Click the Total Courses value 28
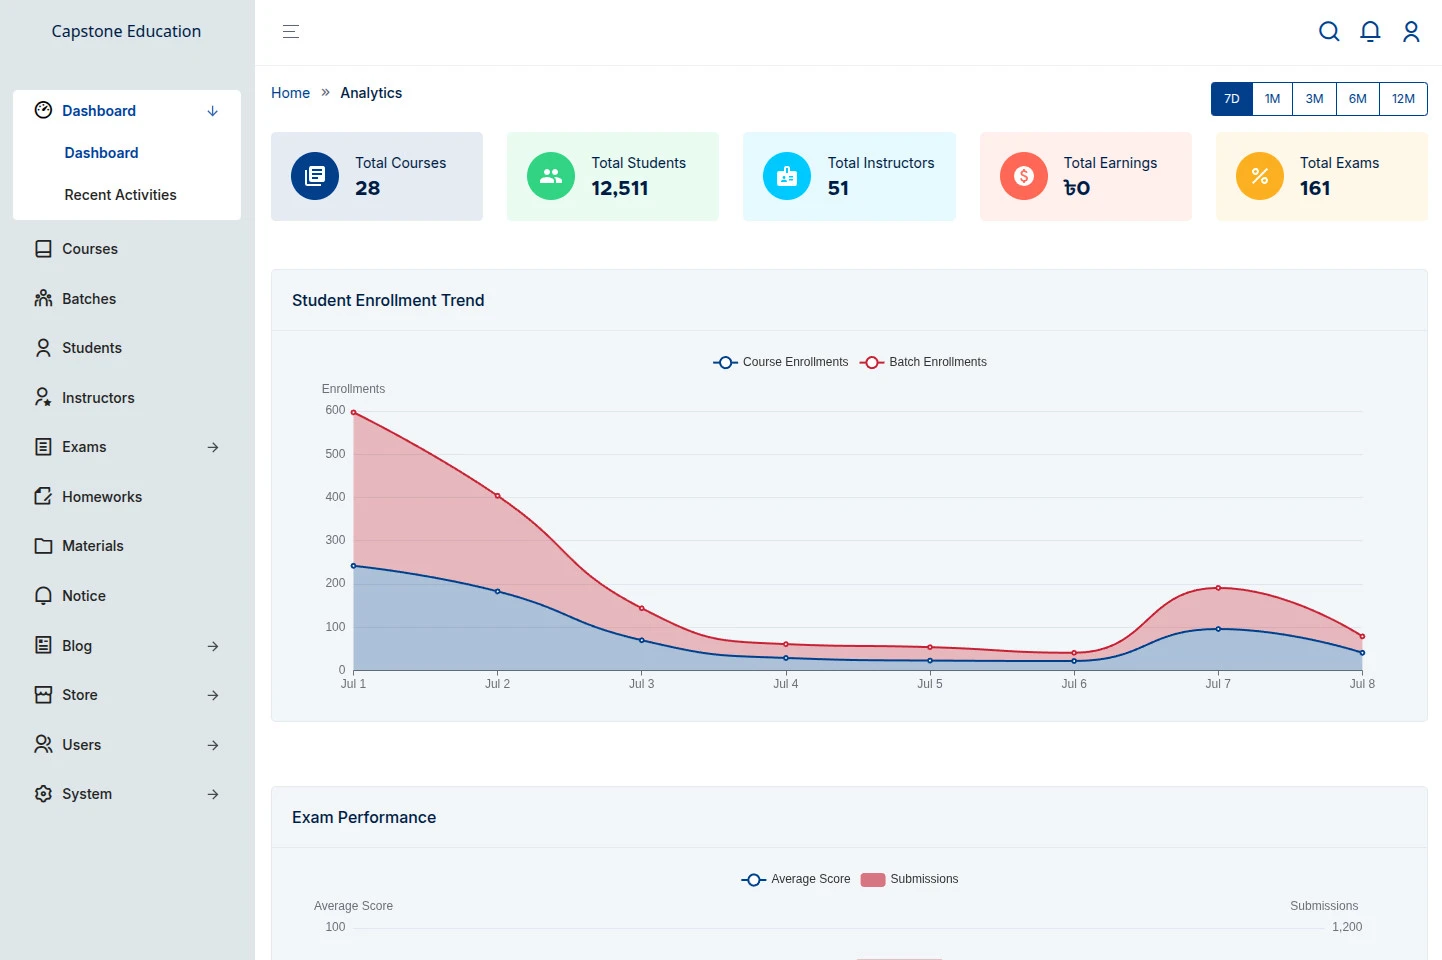This screenshot has height=960, width=1442. pos(368,188)
